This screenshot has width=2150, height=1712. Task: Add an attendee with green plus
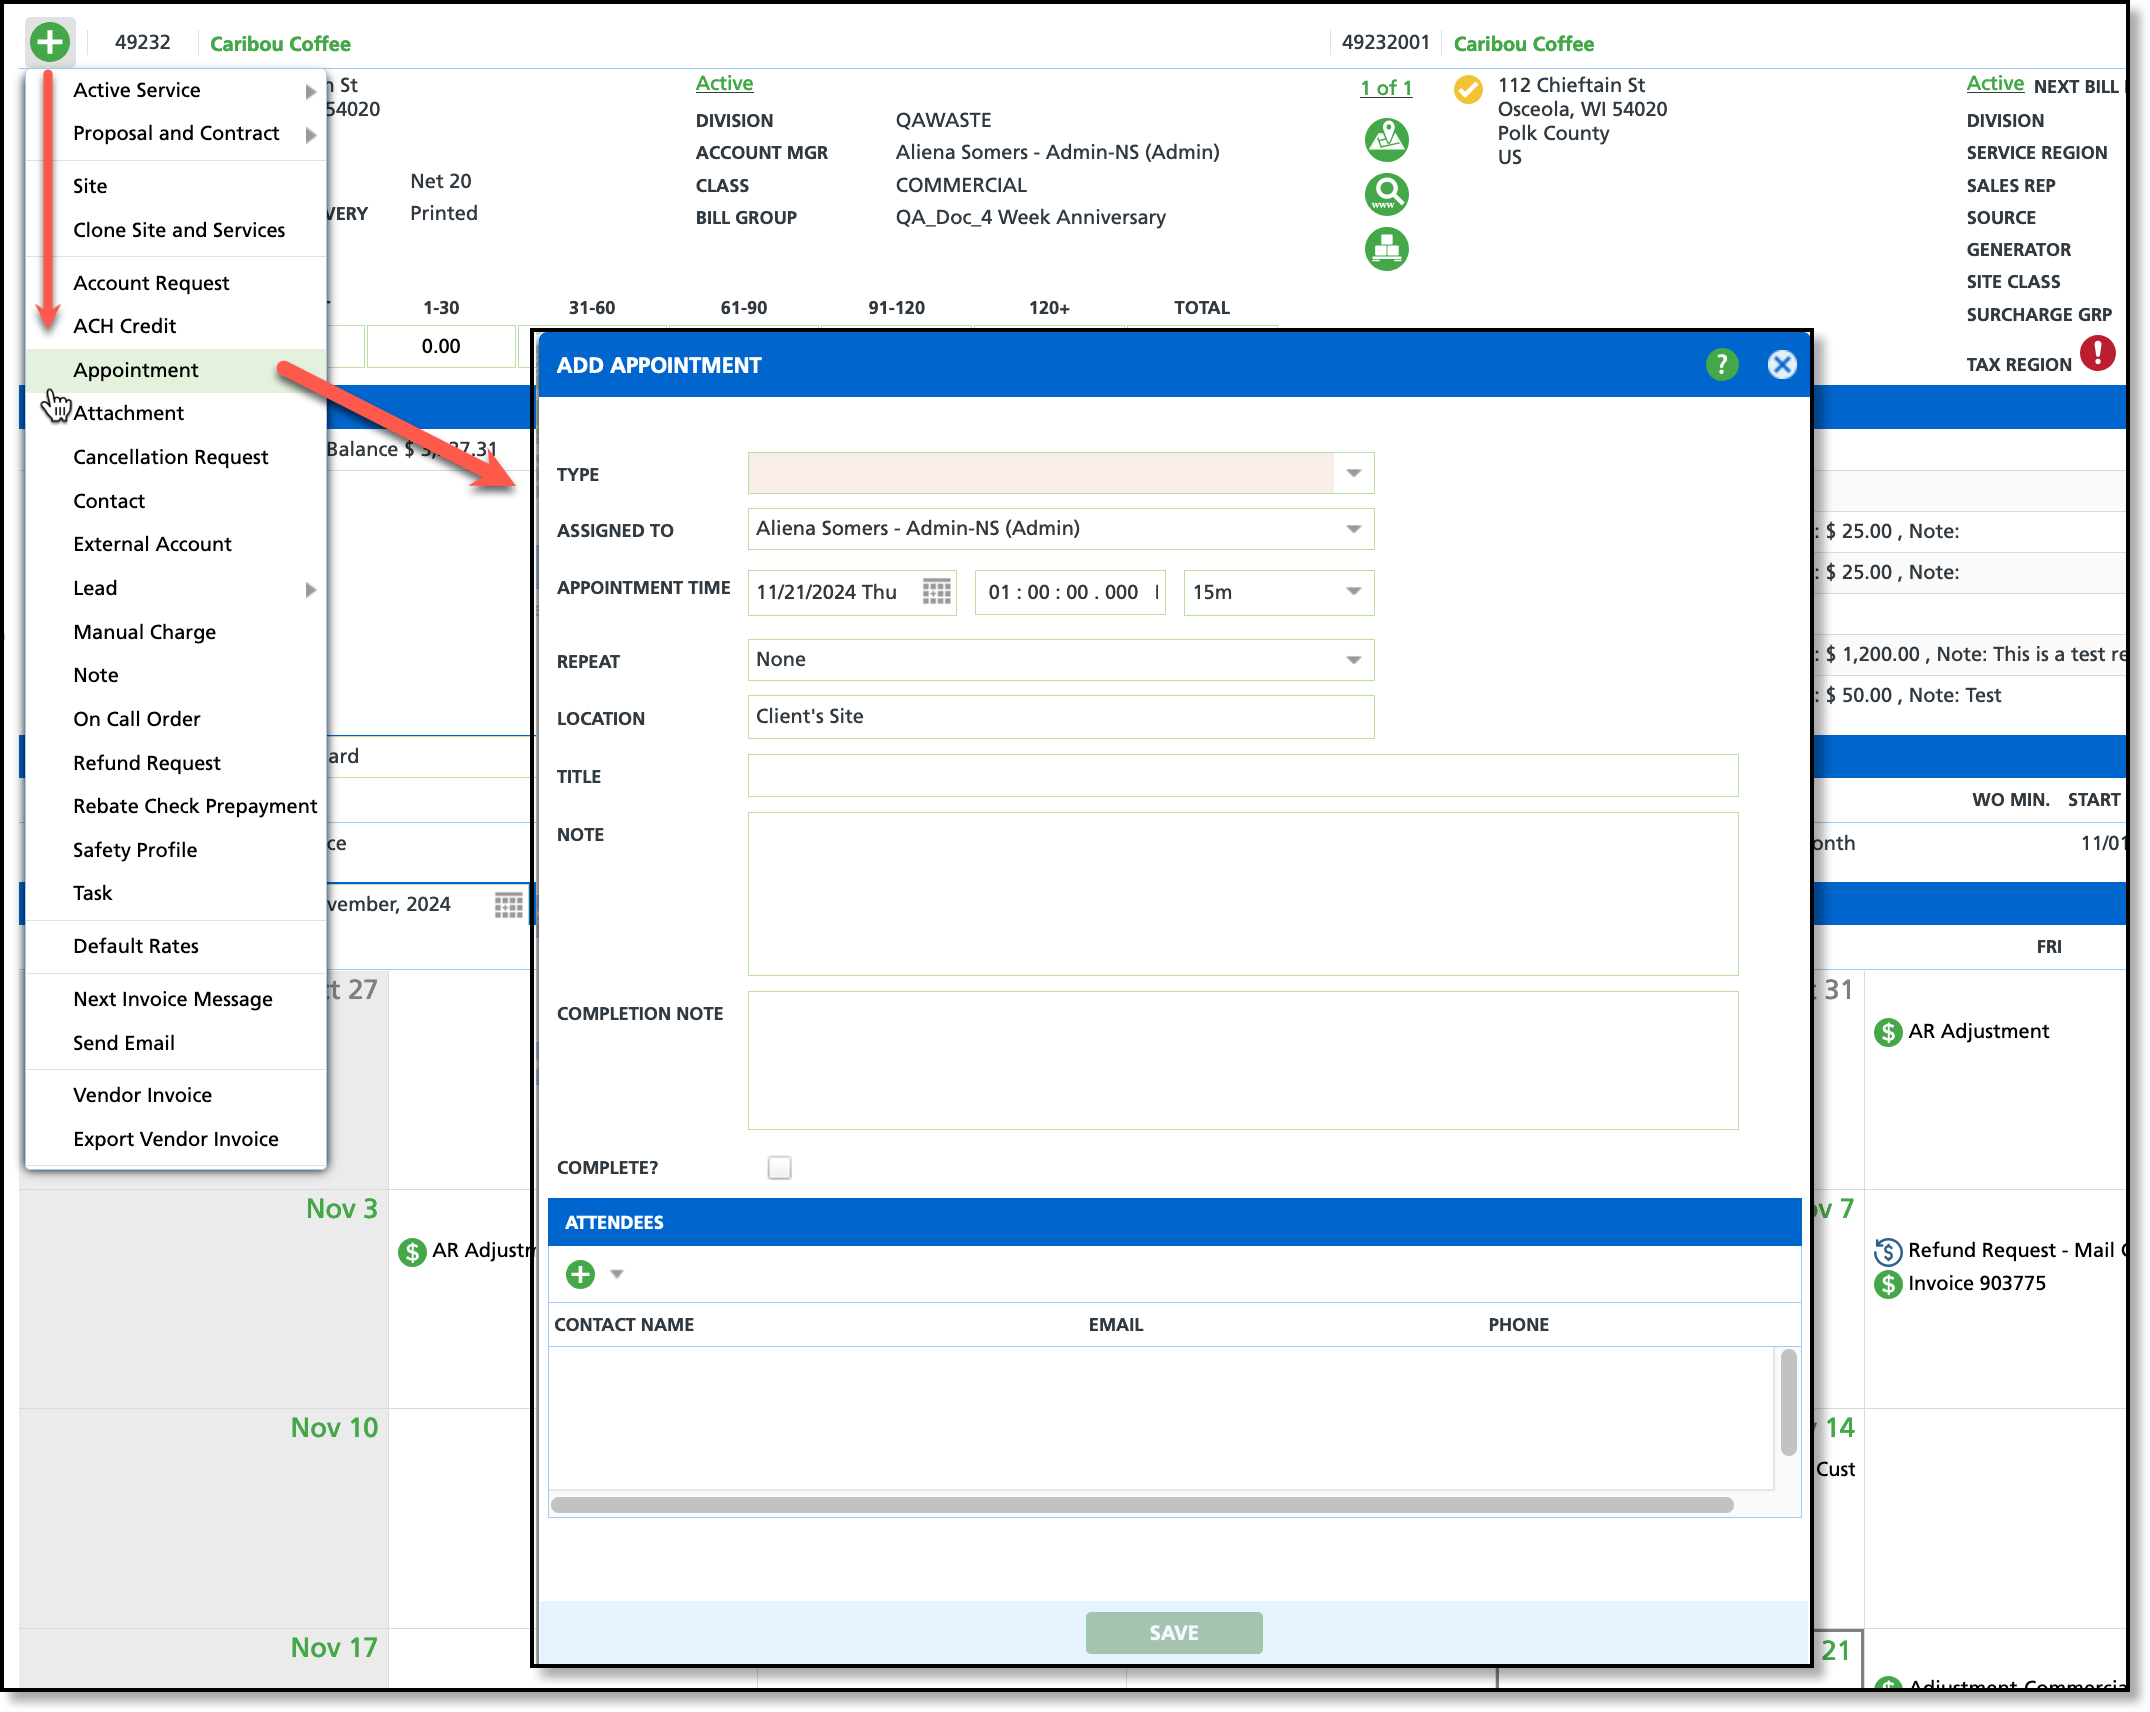pos(580,1274)
